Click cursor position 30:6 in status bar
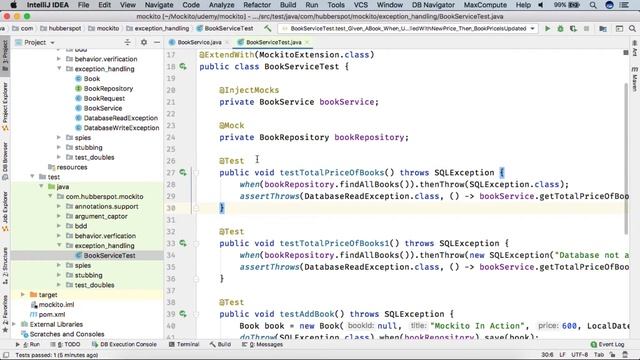The image size is (640, 360). (547, 355)
